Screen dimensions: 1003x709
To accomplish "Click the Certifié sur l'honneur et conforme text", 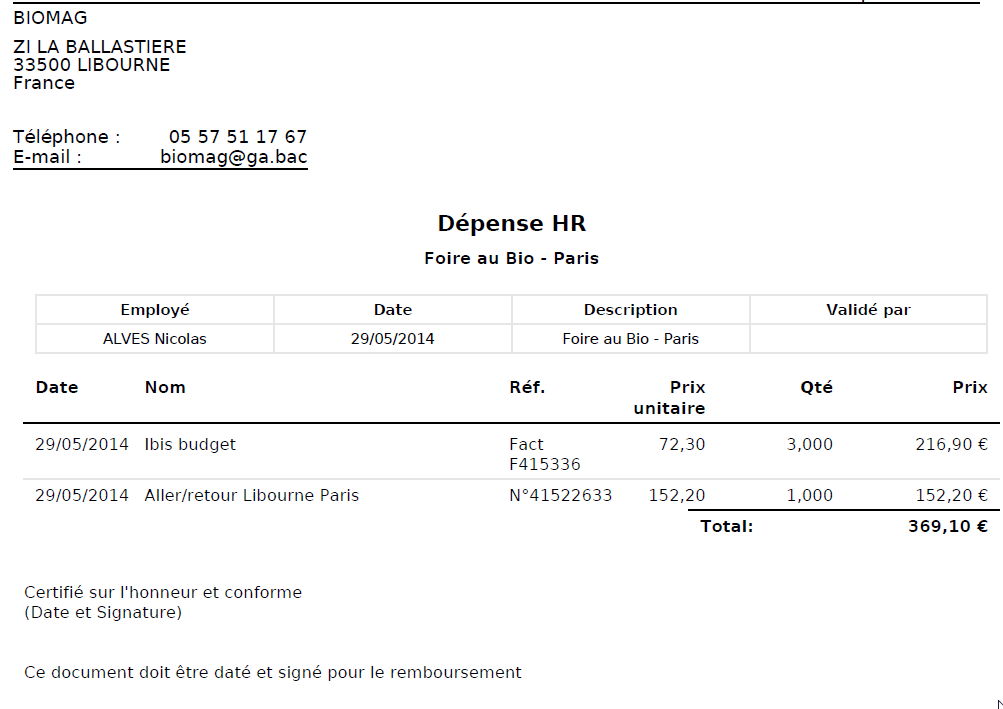I will coord(163,593).
